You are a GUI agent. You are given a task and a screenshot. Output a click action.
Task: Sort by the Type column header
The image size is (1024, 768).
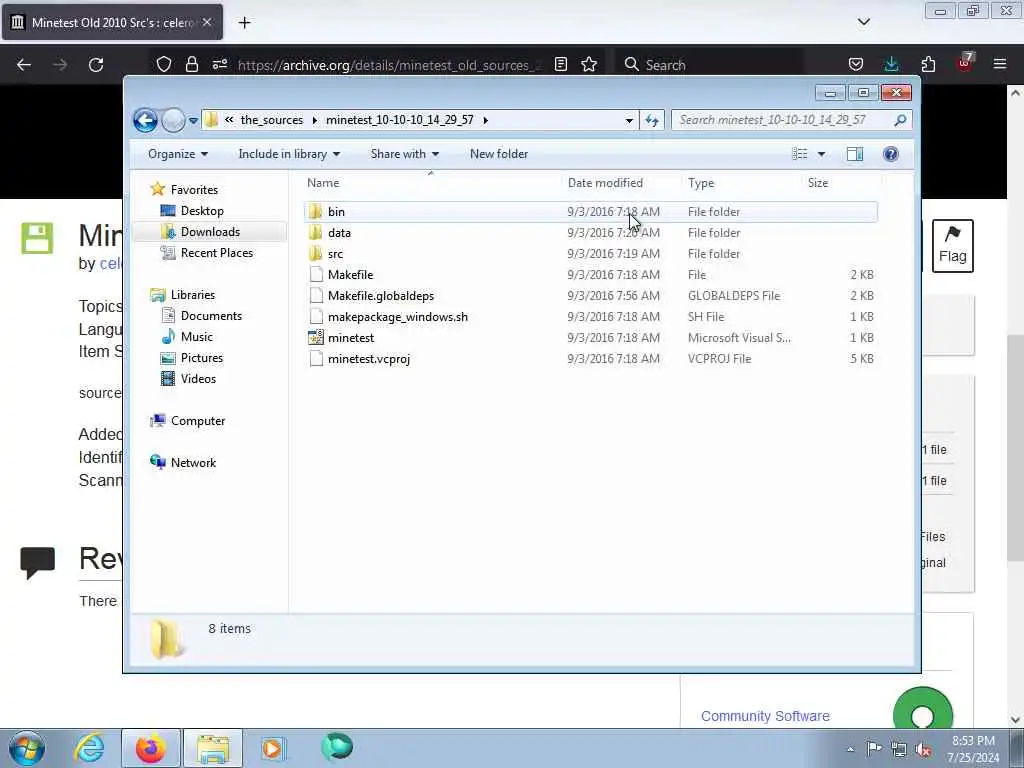tap(701, 184)
